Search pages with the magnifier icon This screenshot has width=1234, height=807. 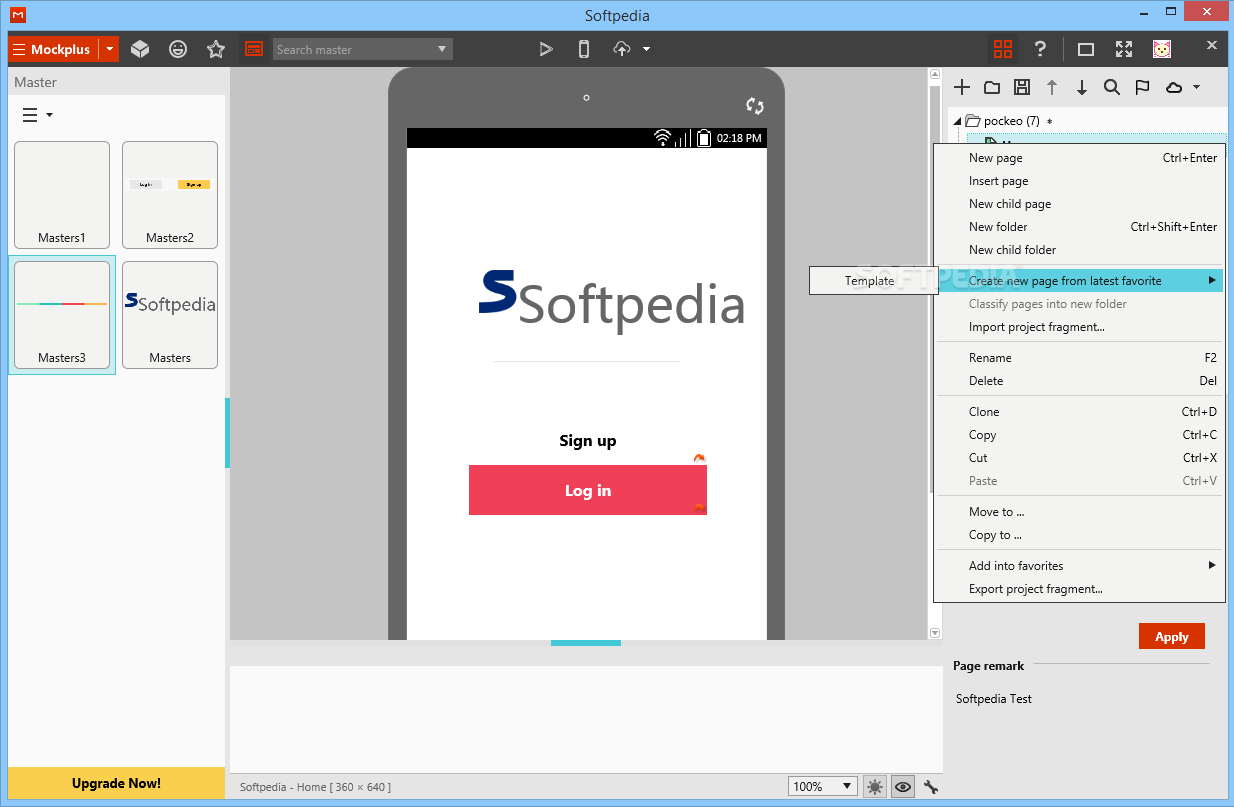pyautogui.click(x=1112, y=87)
